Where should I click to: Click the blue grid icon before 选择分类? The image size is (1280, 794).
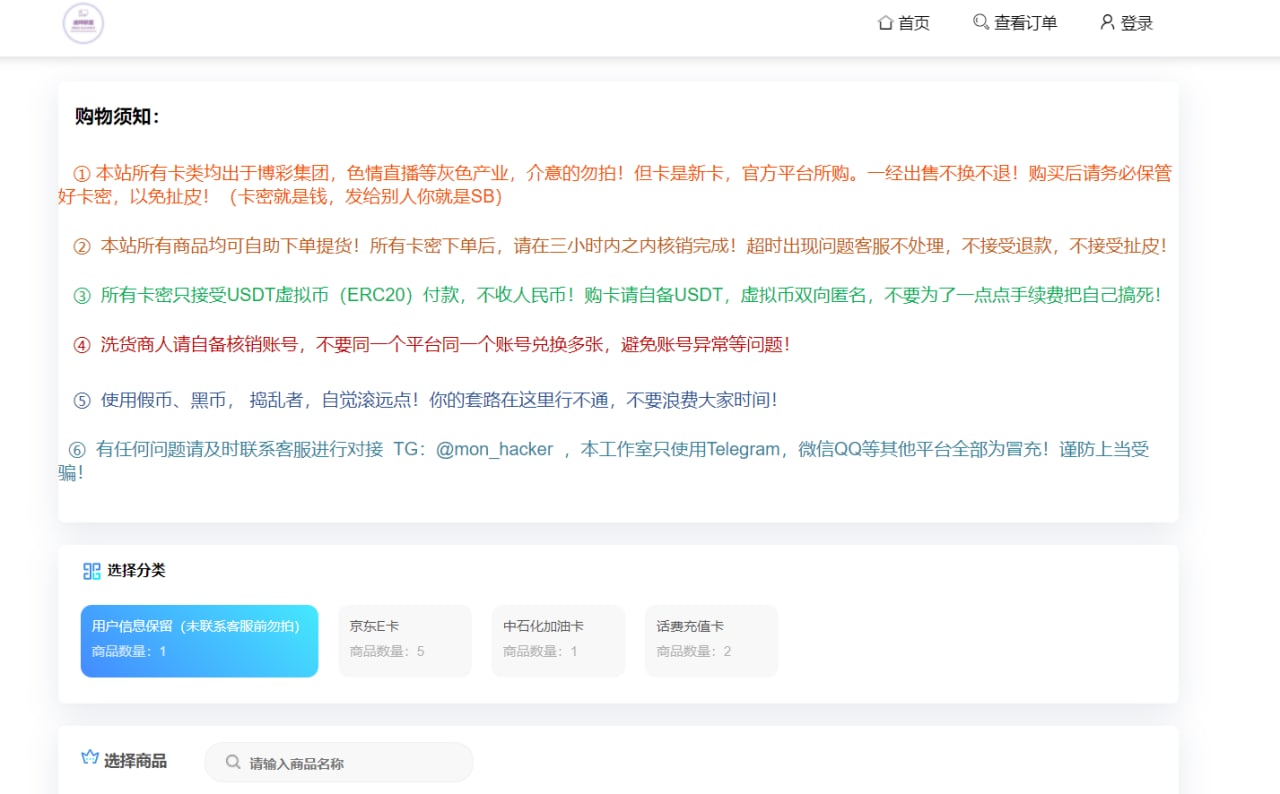pos(91,570)
